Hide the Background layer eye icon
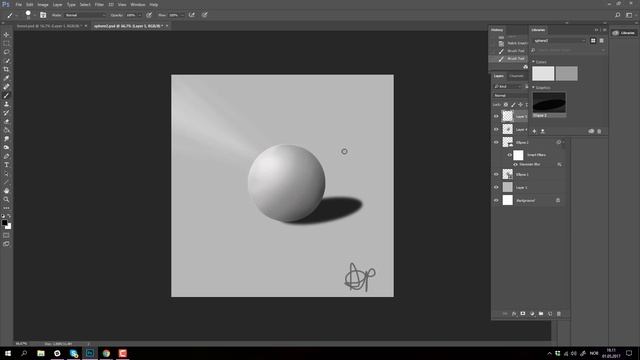This screenshot has height=360, width=640. (x=496, y=200)
